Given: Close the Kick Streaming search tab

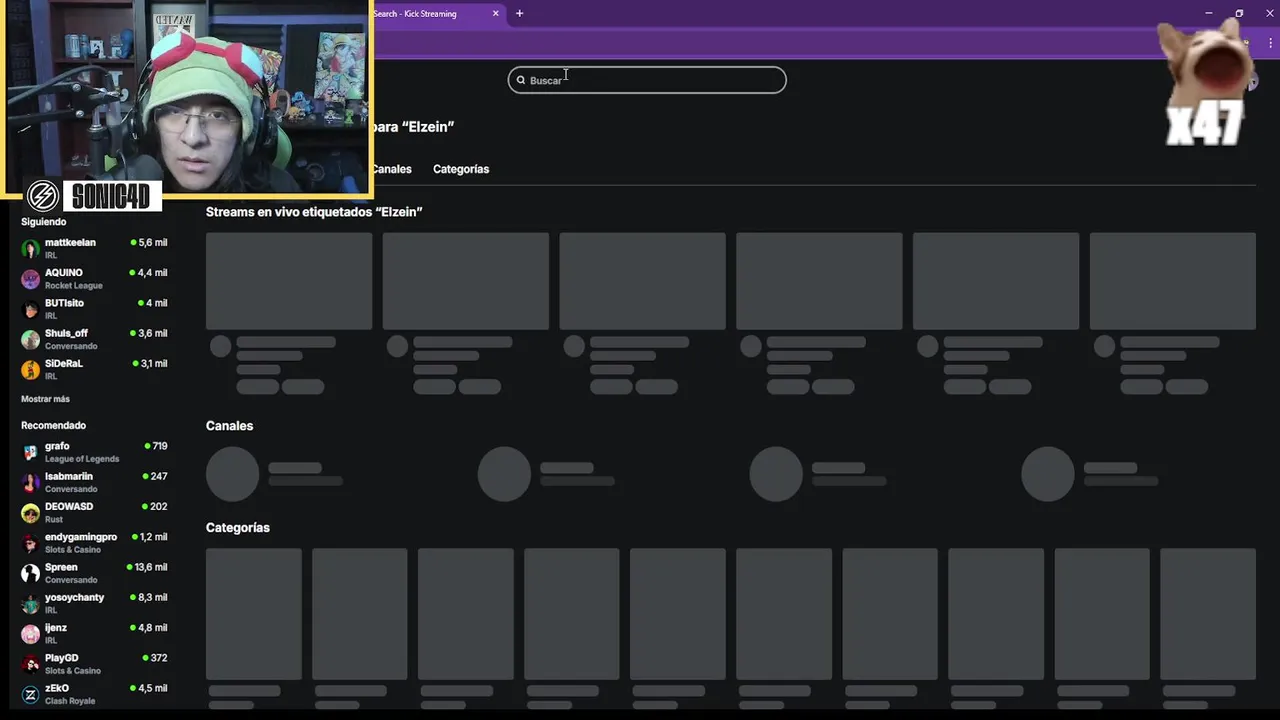Looking at the screenshot, I should coord(496,13).
